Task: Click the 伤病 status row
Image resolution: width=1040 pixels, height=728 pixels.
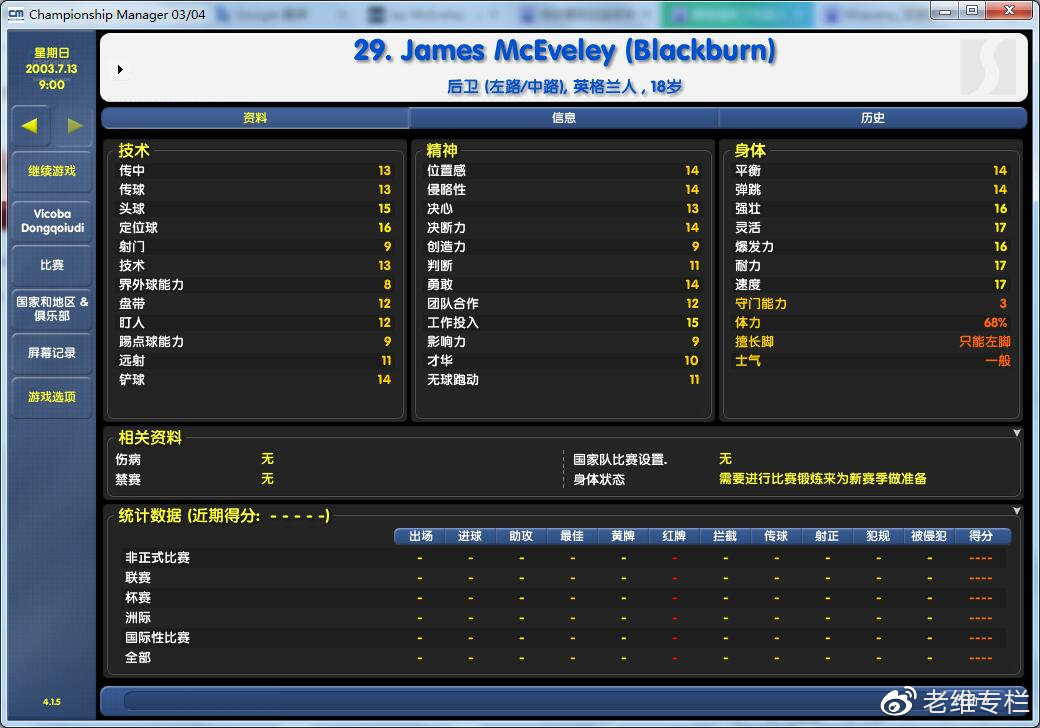Action: point(335,459)
